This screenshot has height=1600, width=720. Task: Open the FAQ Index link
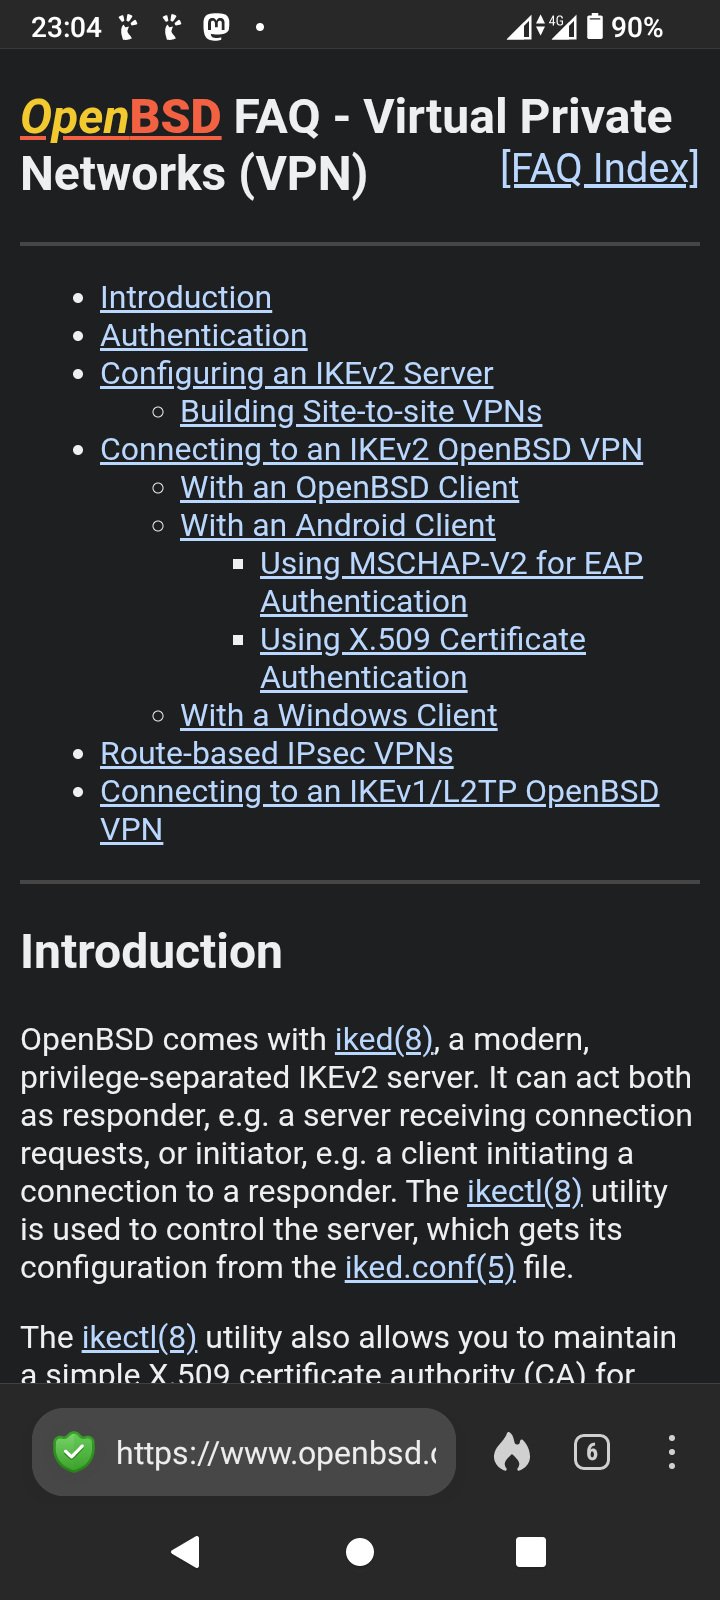pos(599,168)
